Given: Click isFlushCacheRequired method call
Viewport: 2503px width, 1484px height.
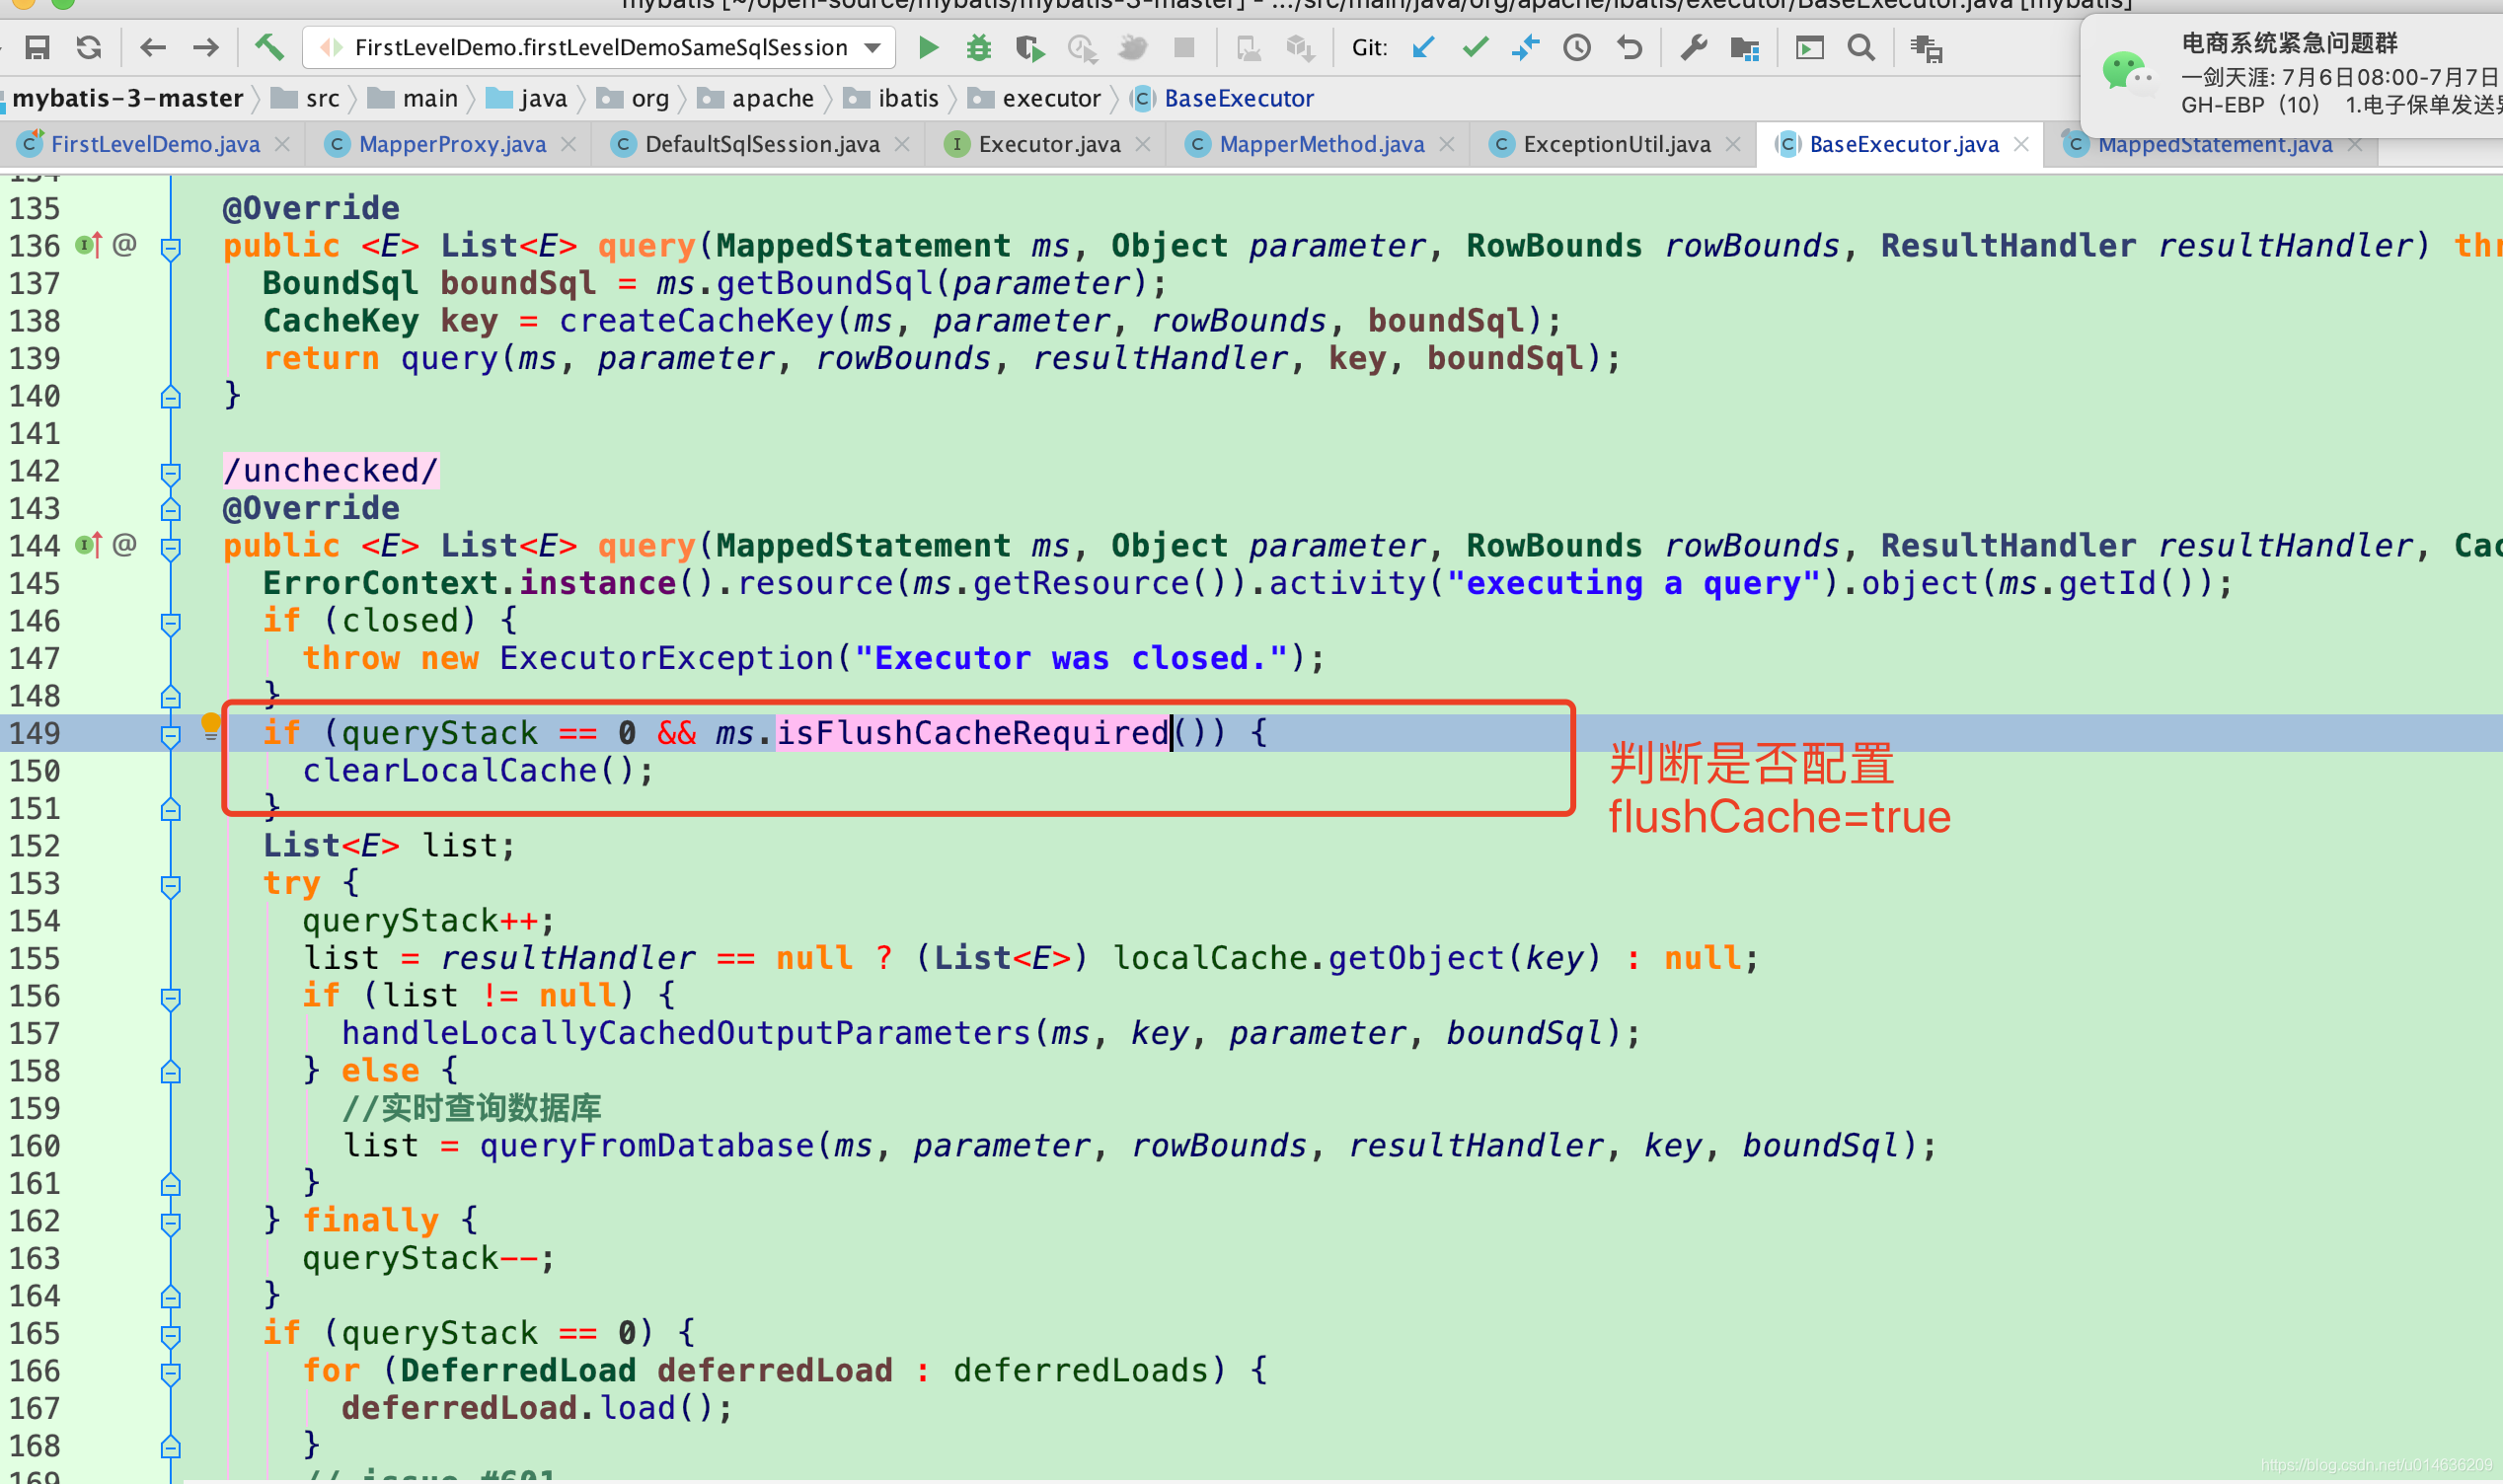Looking at the screenshot, I should click(x=973, y=732).
